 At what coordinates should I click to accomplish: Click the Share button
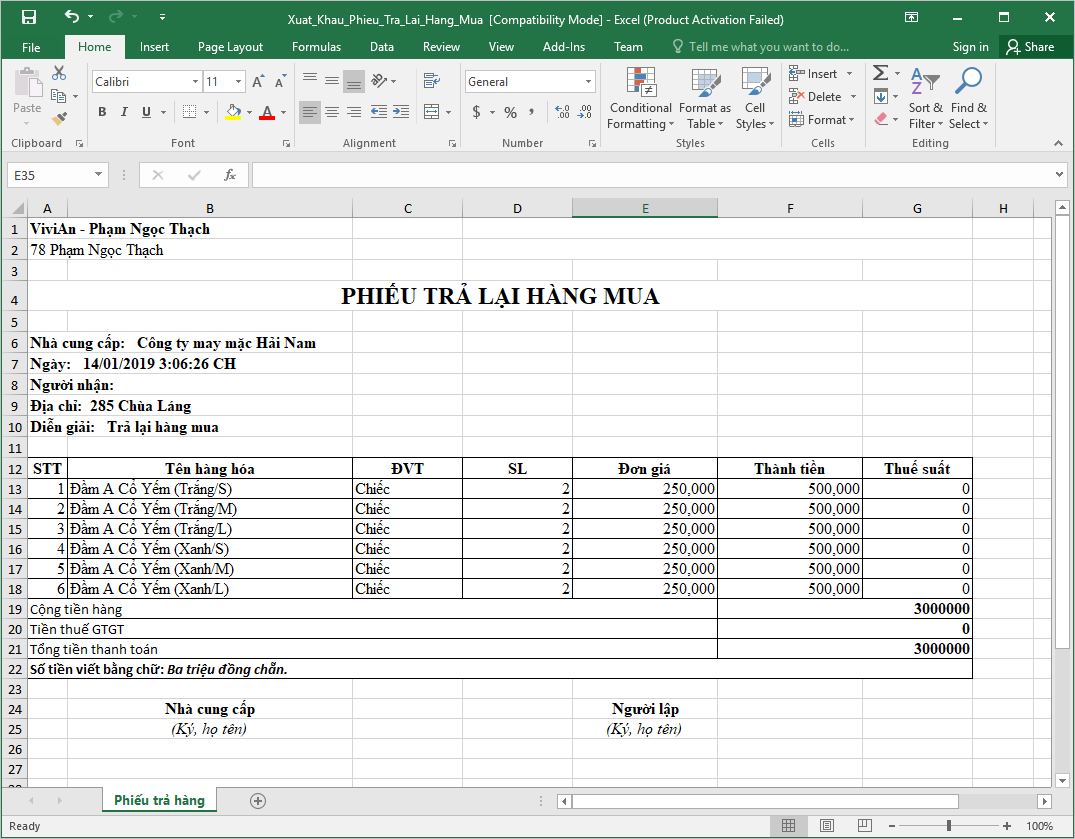pyautogui.click(x=1030, y=47)
